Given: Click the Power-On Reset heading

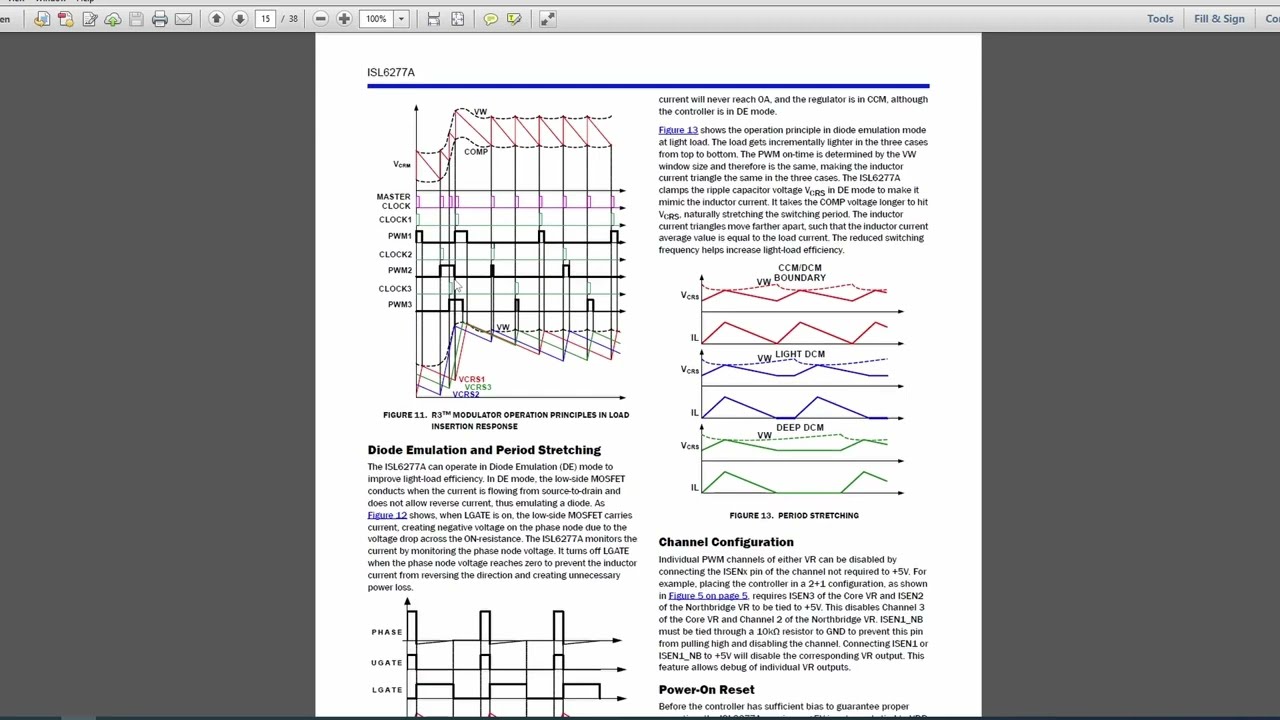Looking at the screenshot, I should 706,690.
